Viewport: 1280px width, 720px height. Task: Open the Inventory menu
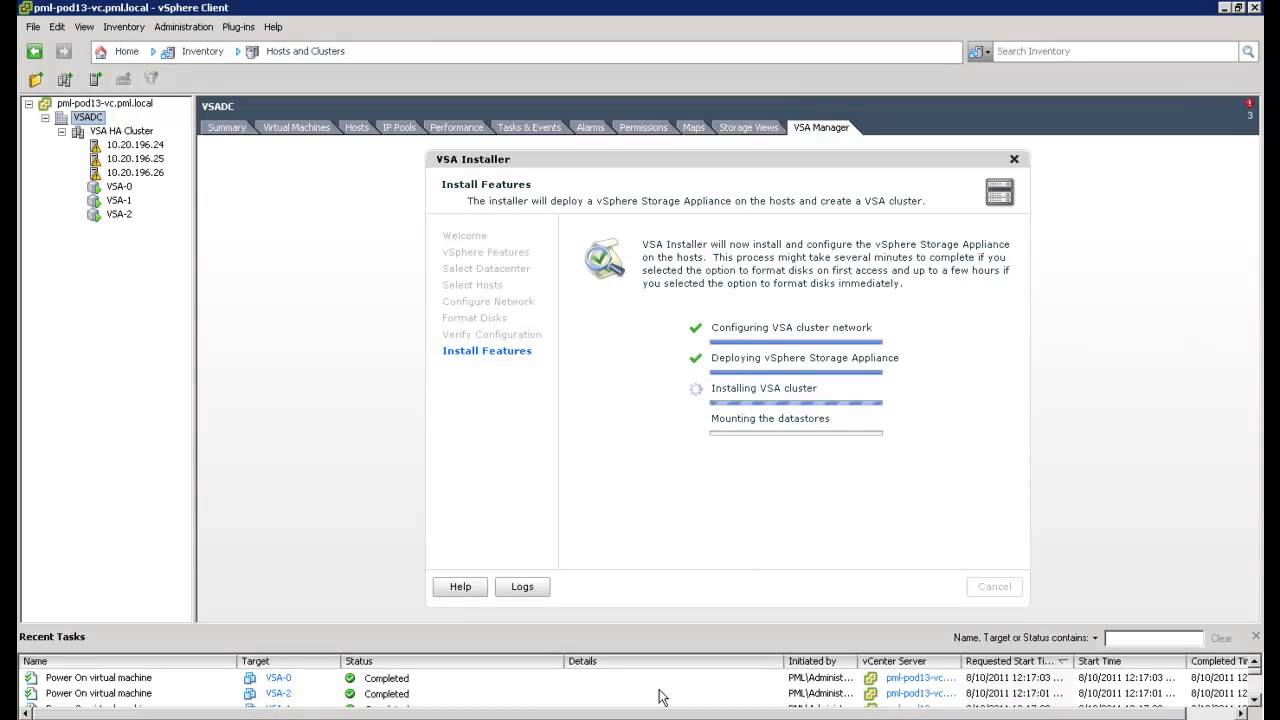click(124, 27)
